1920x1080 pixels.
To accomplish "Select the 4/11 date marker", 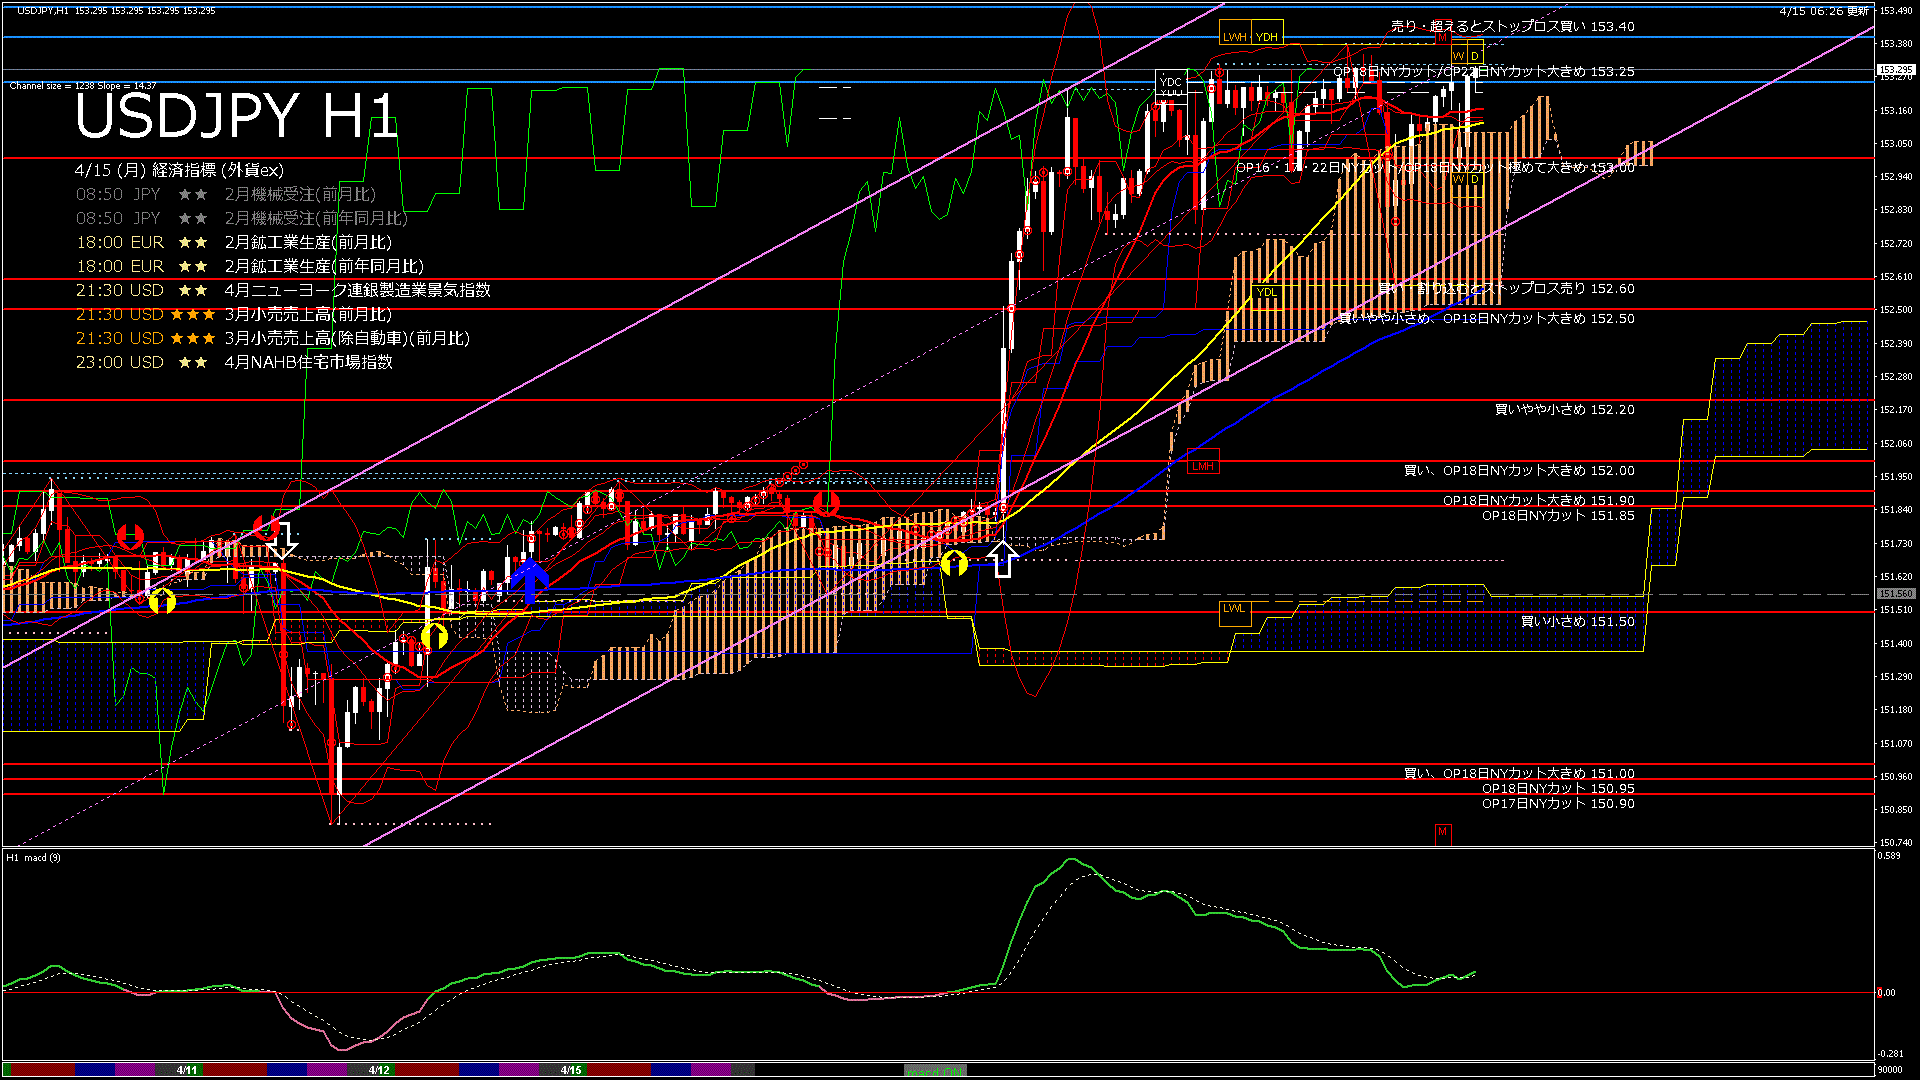I will (186, 1070).
